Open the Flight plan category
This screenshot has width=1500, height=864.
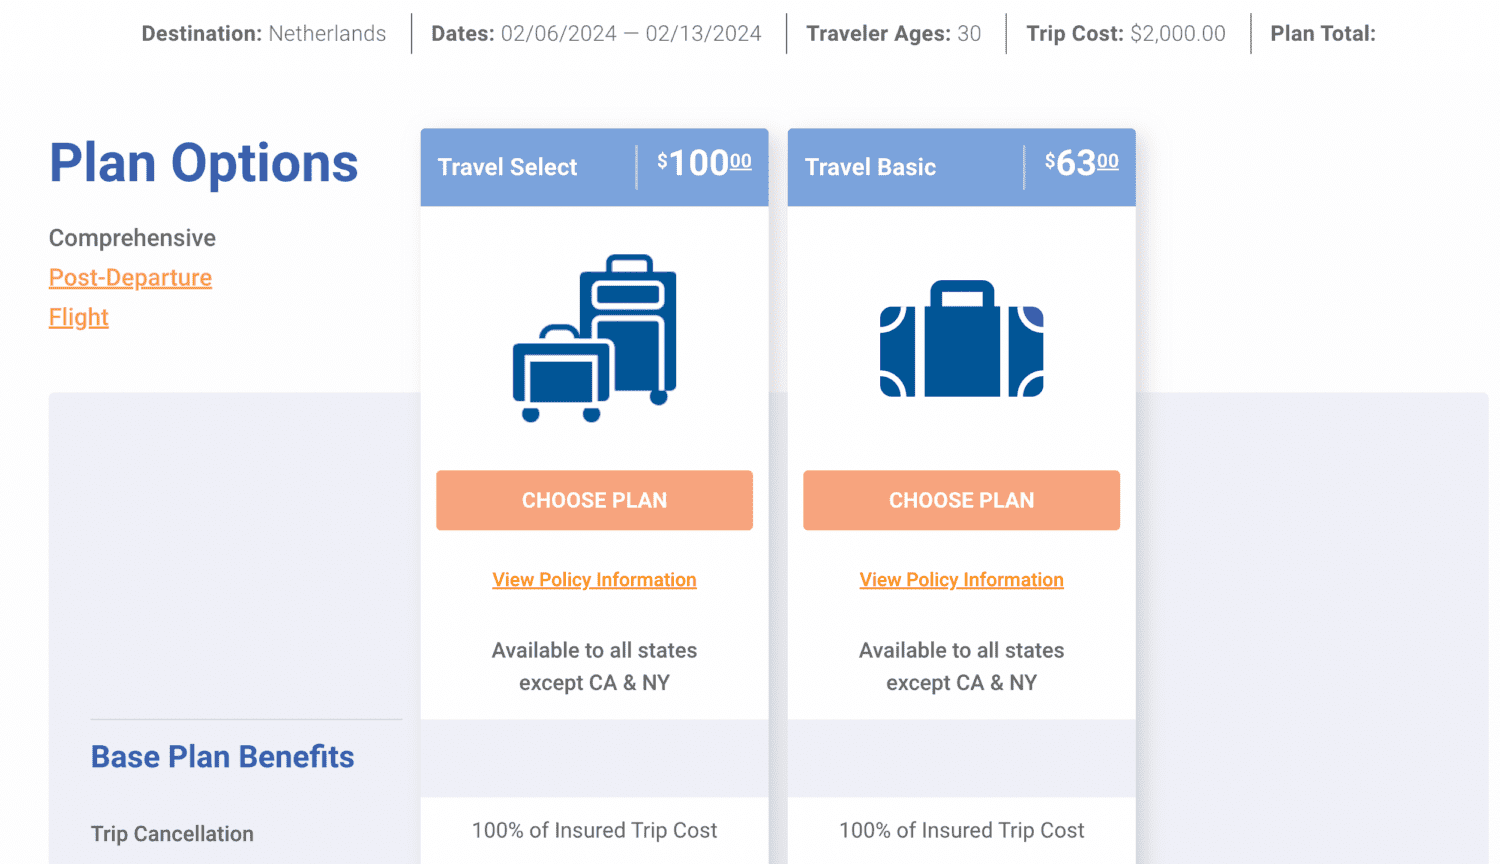pyautogui.click(x=78, y=317)
